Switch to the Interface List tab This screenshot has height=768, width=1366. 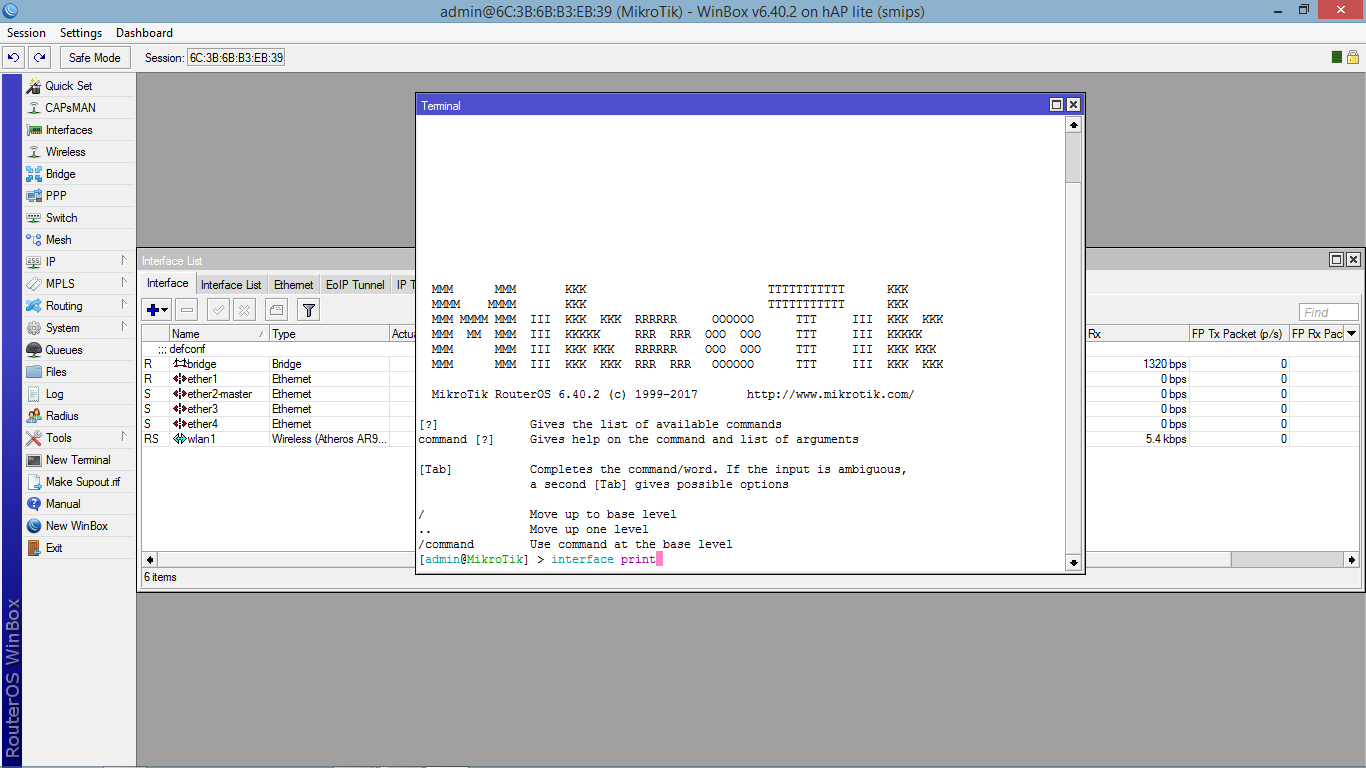point(231,285)
